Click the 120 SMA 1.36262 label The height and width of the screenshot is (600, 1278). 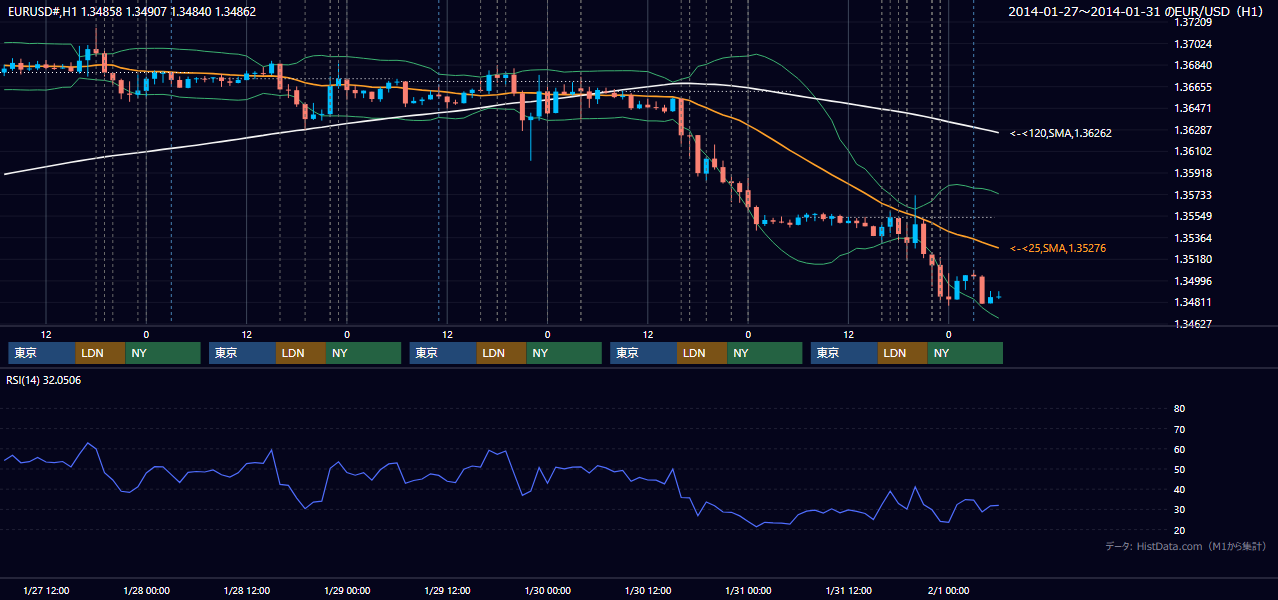tap(1061, 133)
